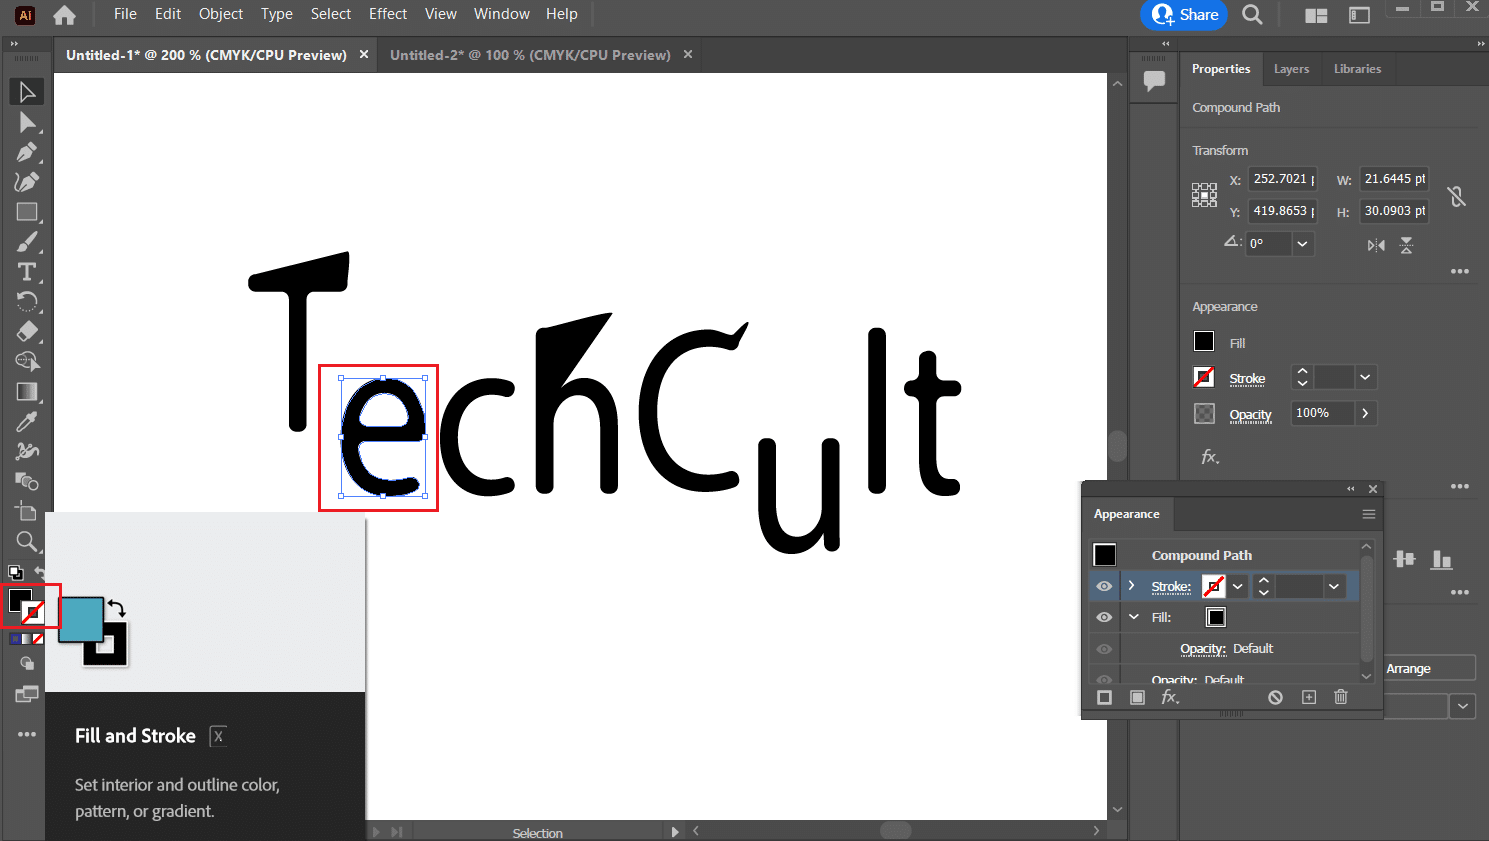Open Stroke weight dropdown in Appearance panel
The height and width of the screenshot is (841, 1489).
coord(1334,587)
